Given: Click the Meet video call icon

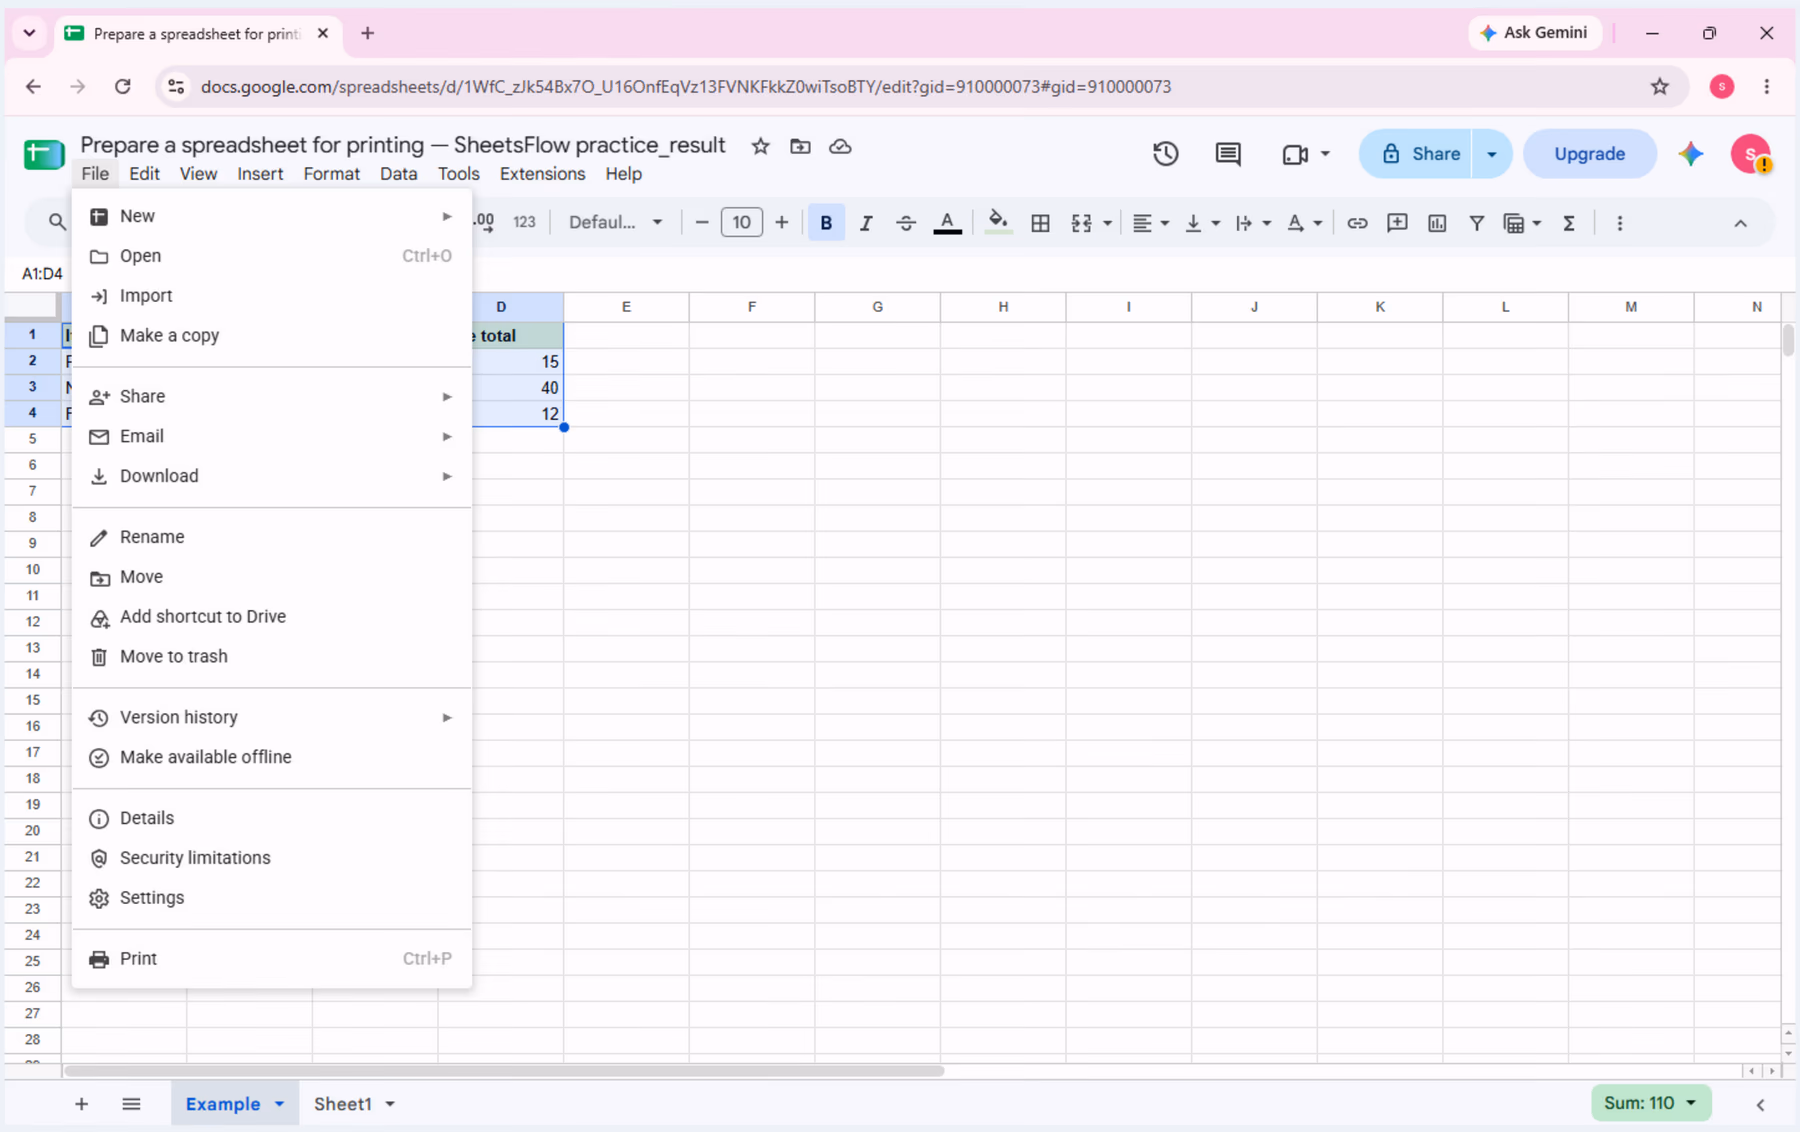Looking at the screenshot, I should (x=1295, y=154).
